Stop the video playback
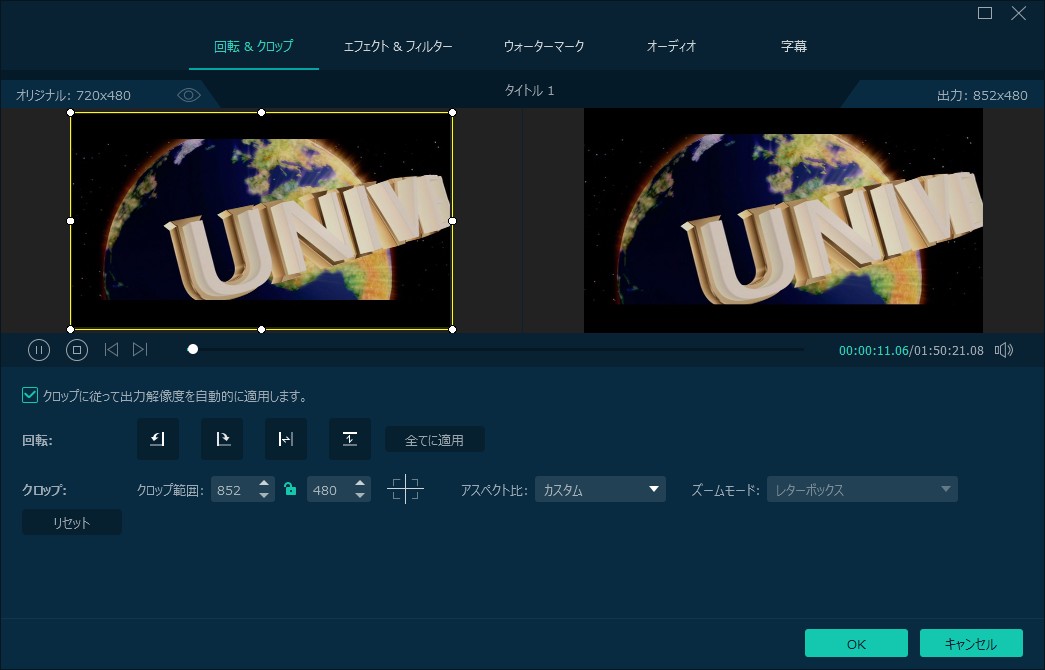Viewport: 1045px width, 670px height. pyautogui.click(x=77, y=350)
